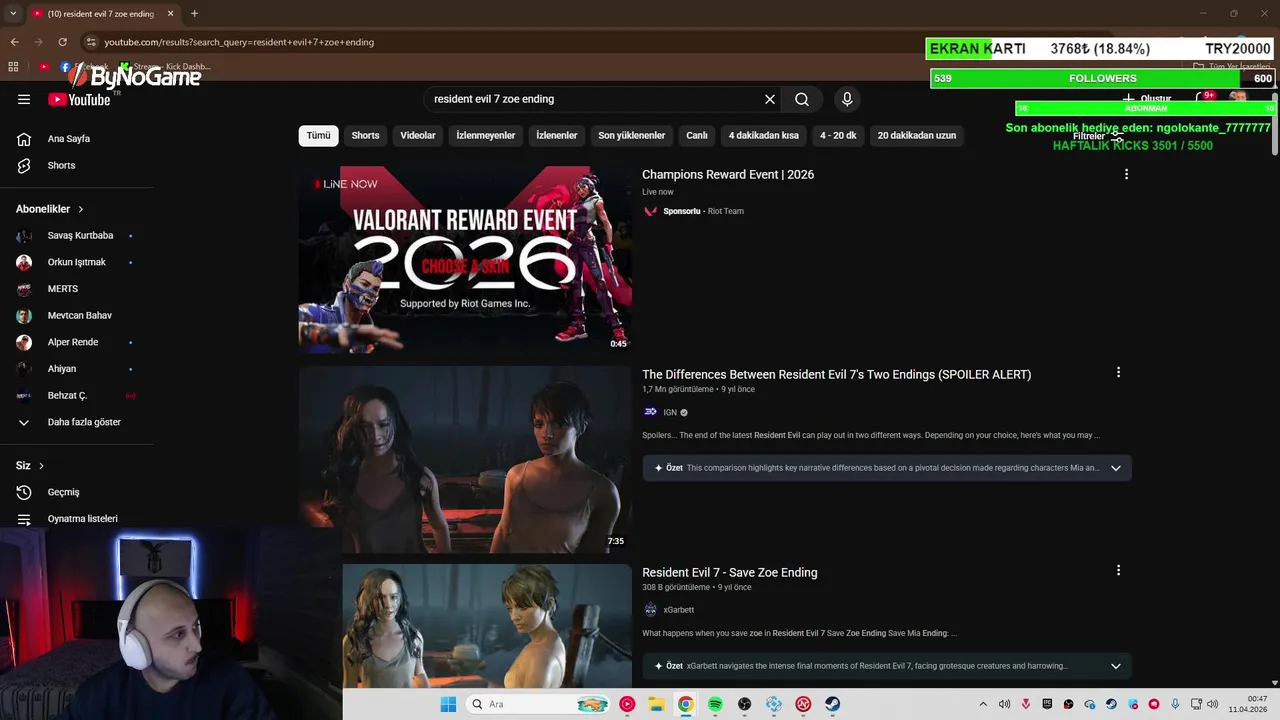Open File Explorer from the taskbar
The width and height of the screenshot is (1280, 720).
pos(656,704)
